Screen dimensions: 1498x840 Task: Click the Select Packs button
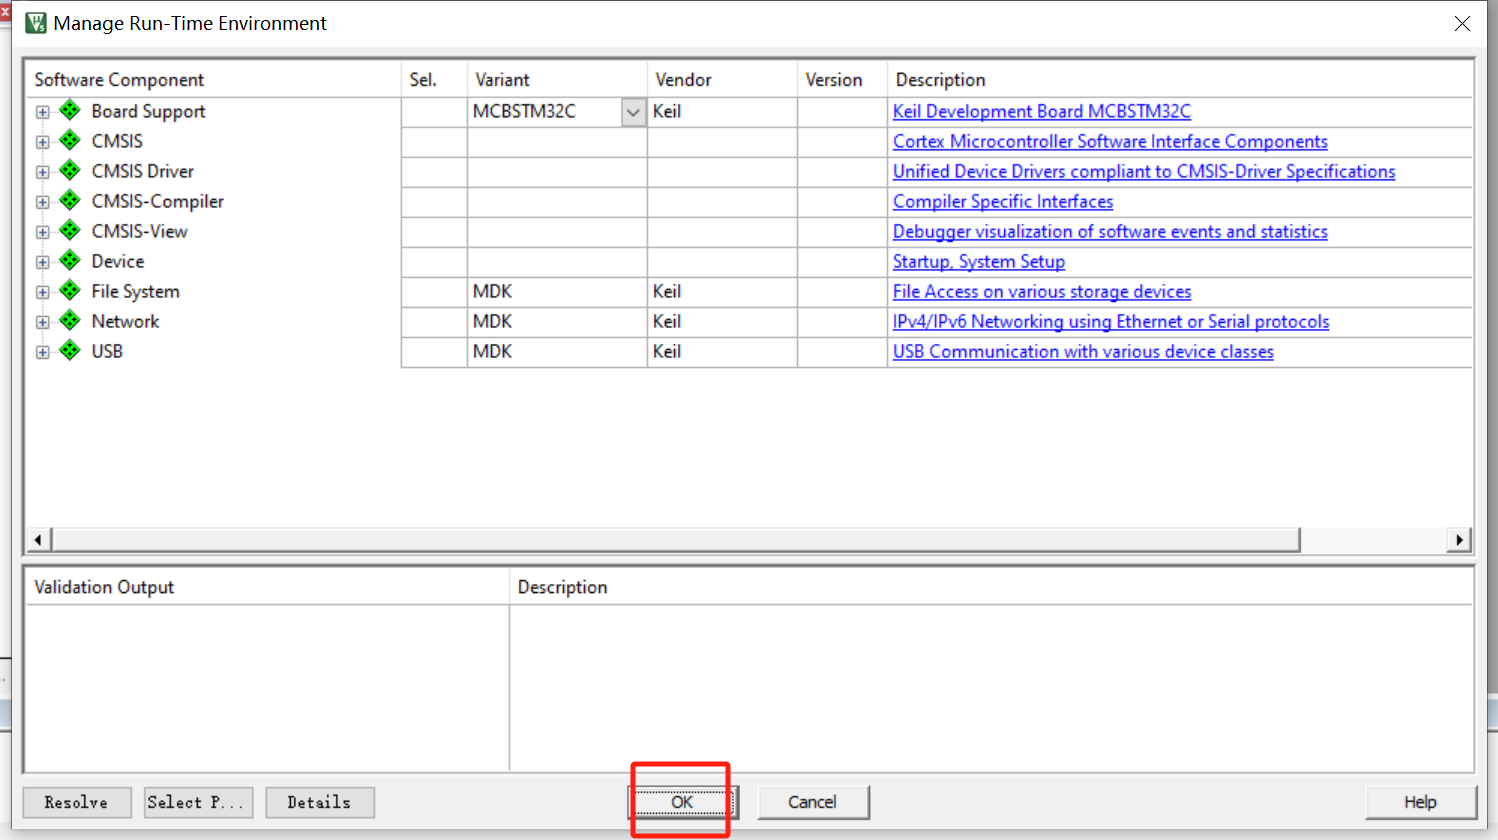click(x=198, y=802)
